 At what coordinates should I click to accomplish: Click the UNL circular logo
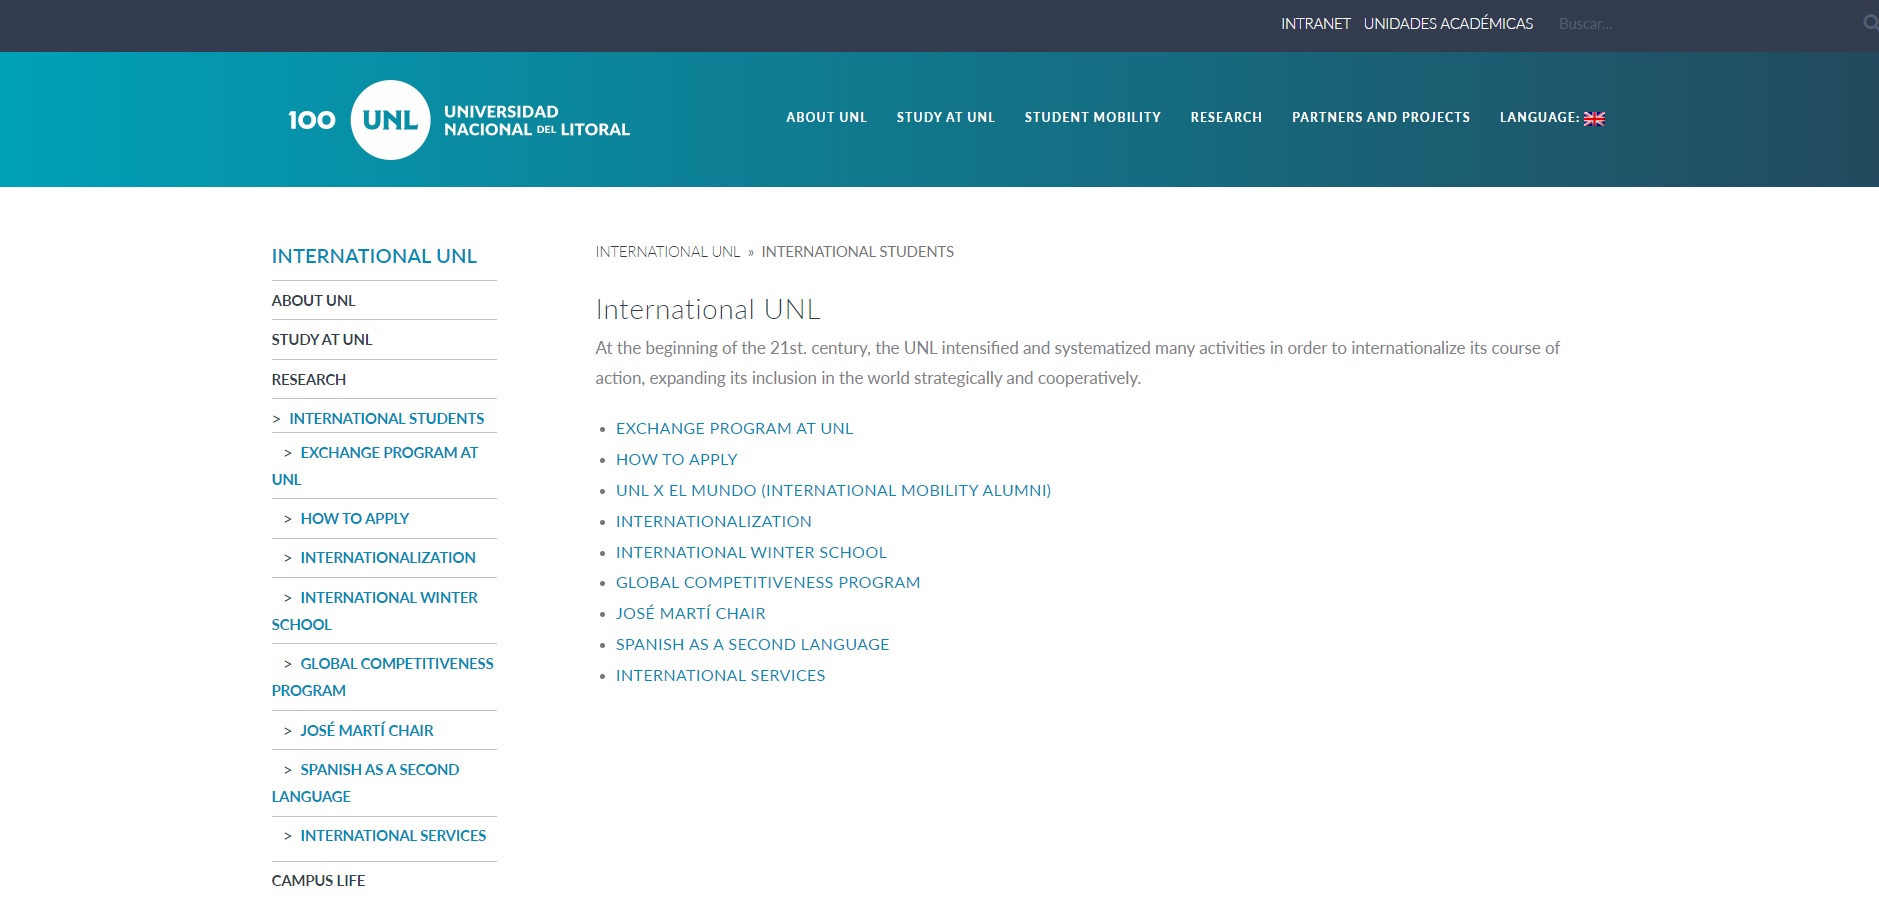click(390, 120)
